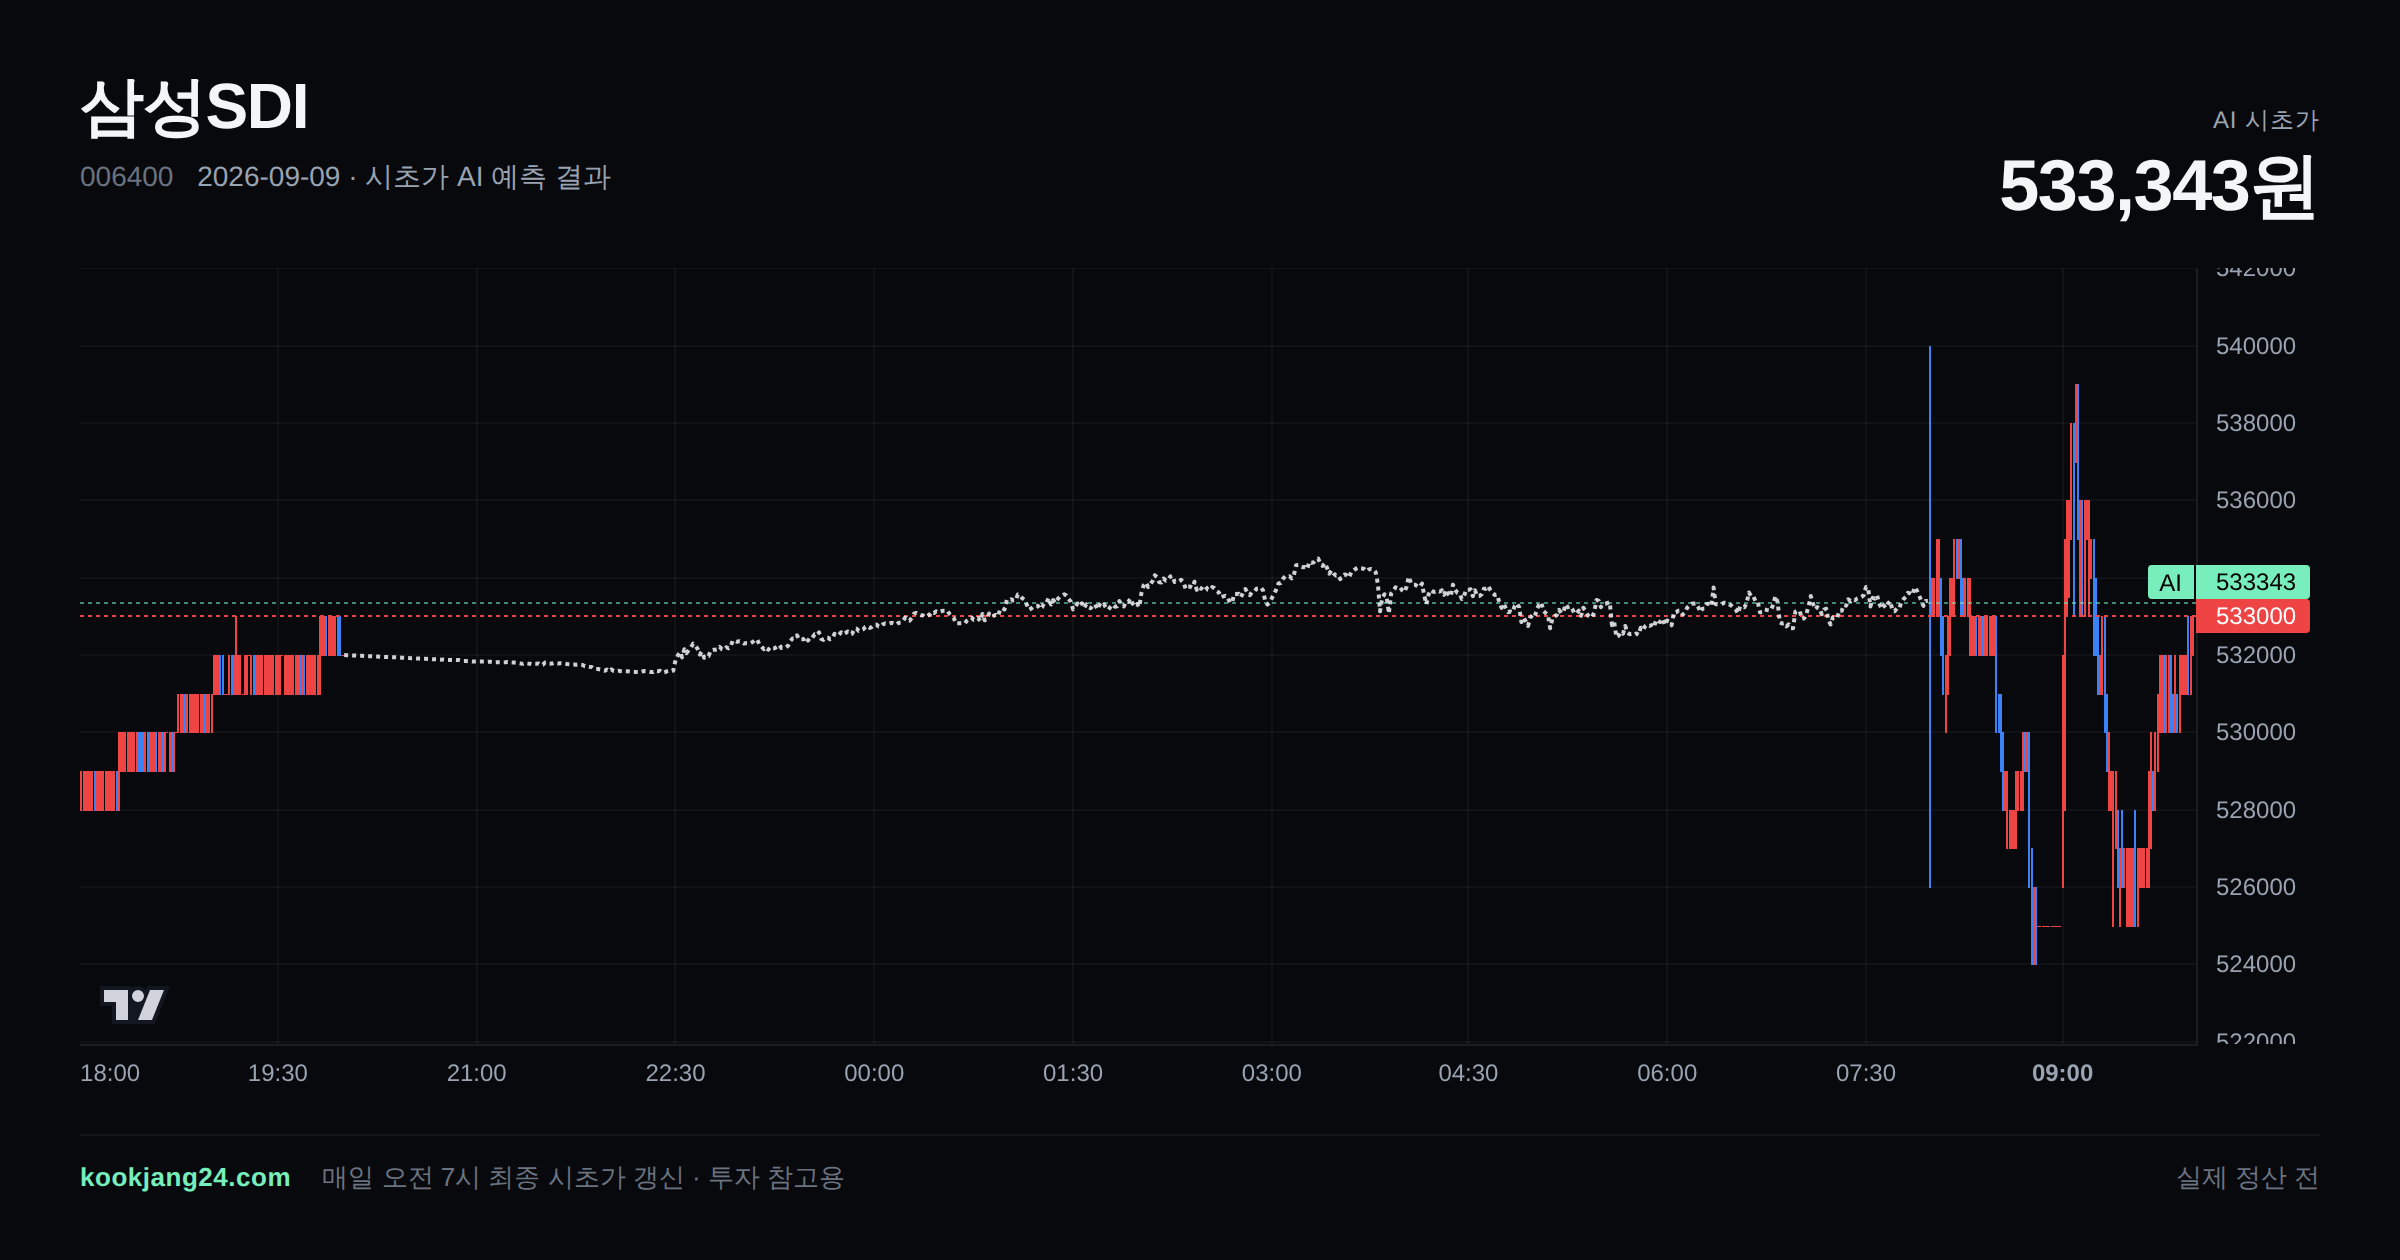Click the 실제 정산 전 status text

(2248, 1177)
